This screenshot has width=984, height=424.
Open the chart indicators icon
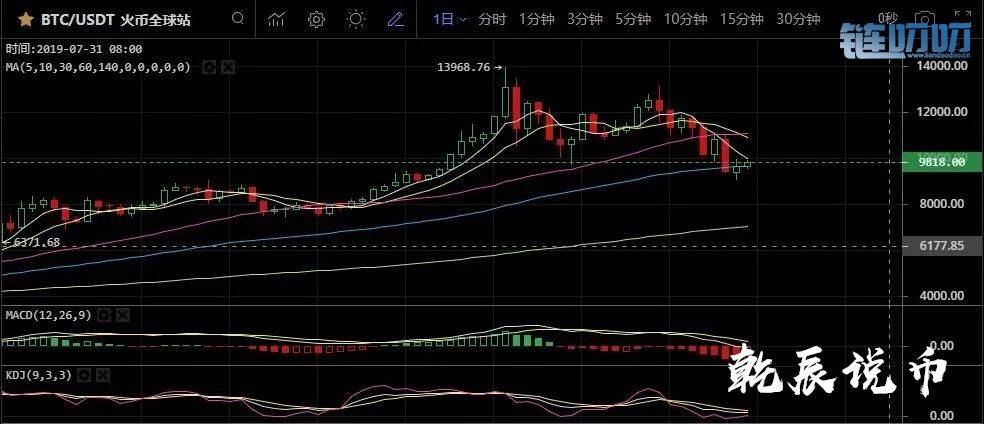pyautogui.click(x=278, y=19)
